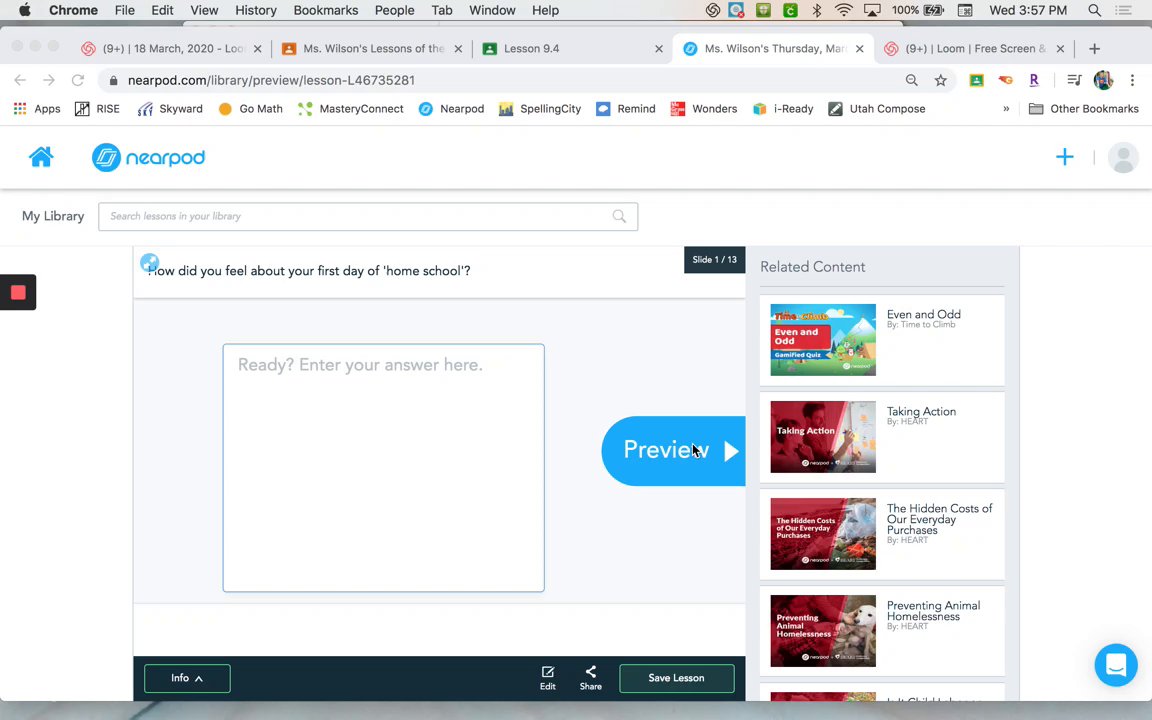Click the Nearpod logo
This screenshot has height=720, width=1152.
coord(148,157)
